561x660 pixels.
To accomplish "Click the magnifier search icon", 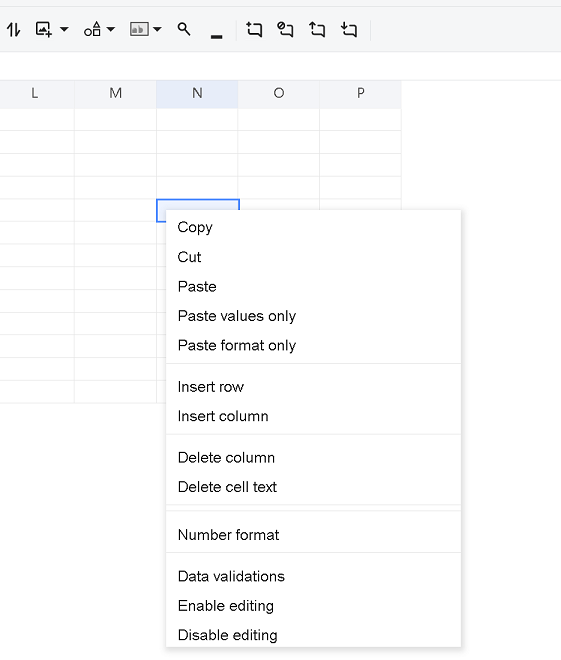I will point(184,29).
